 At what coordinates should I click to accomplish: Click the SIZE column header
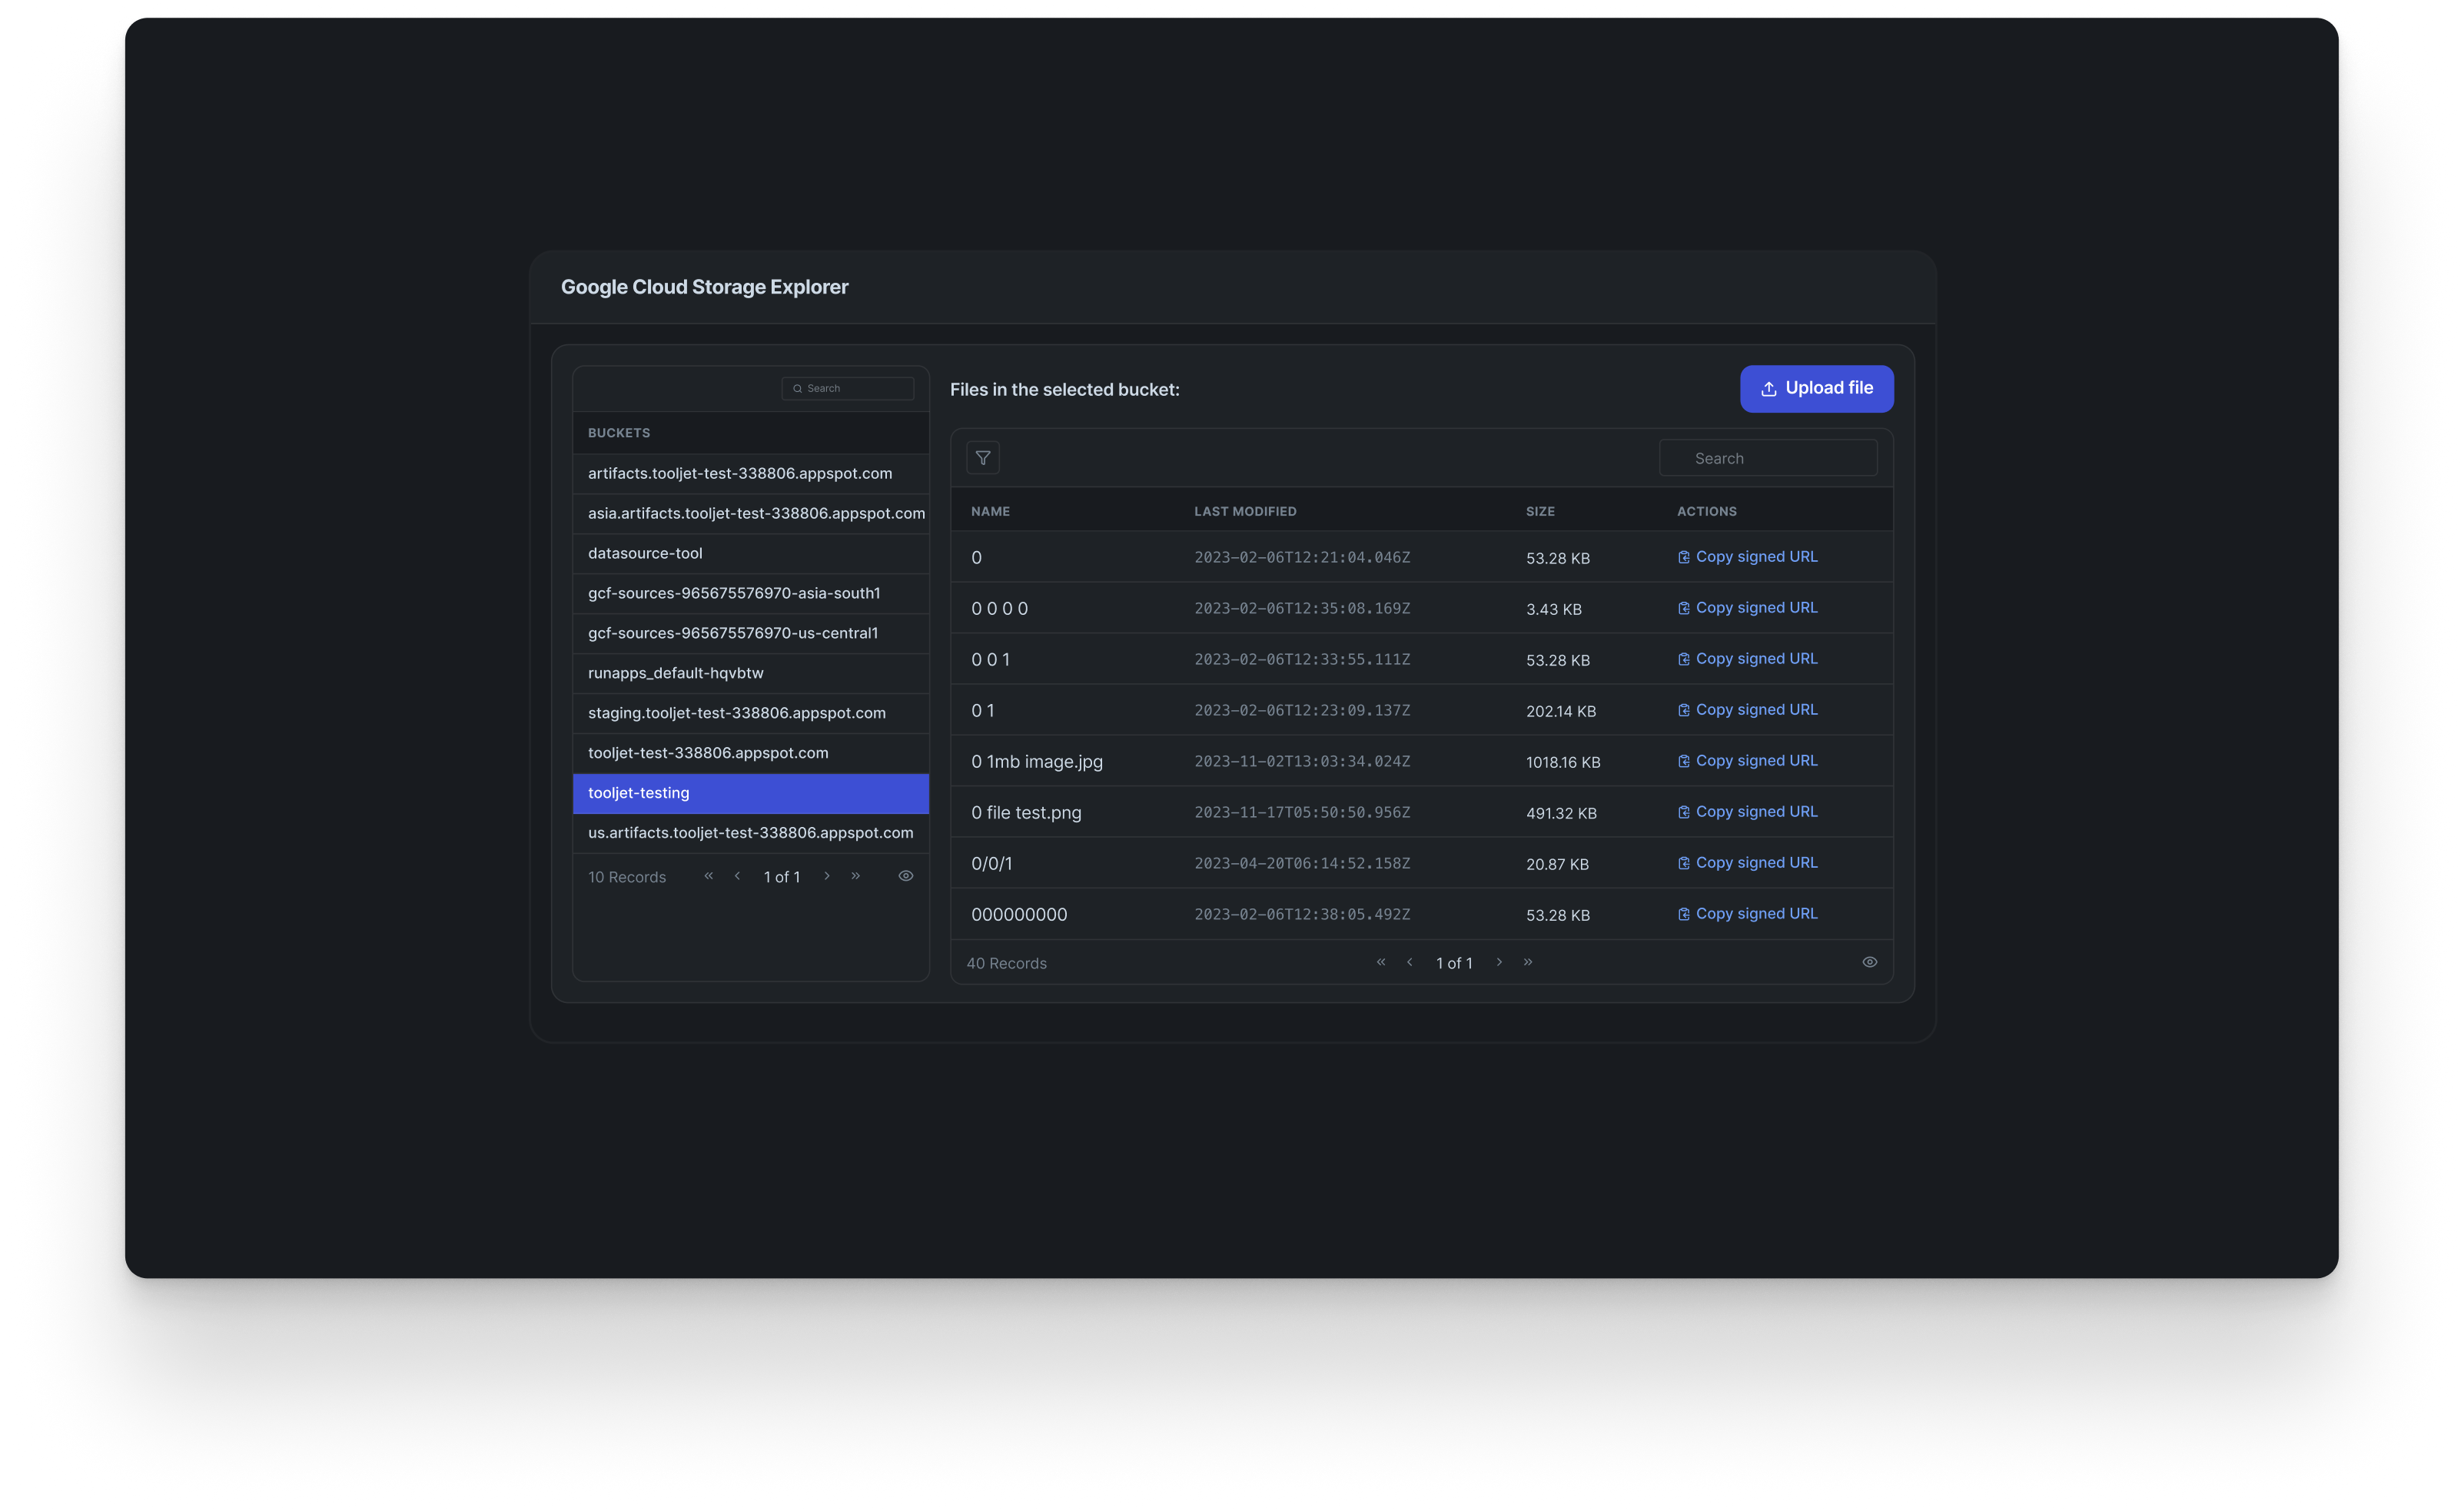coord(1540,511)
